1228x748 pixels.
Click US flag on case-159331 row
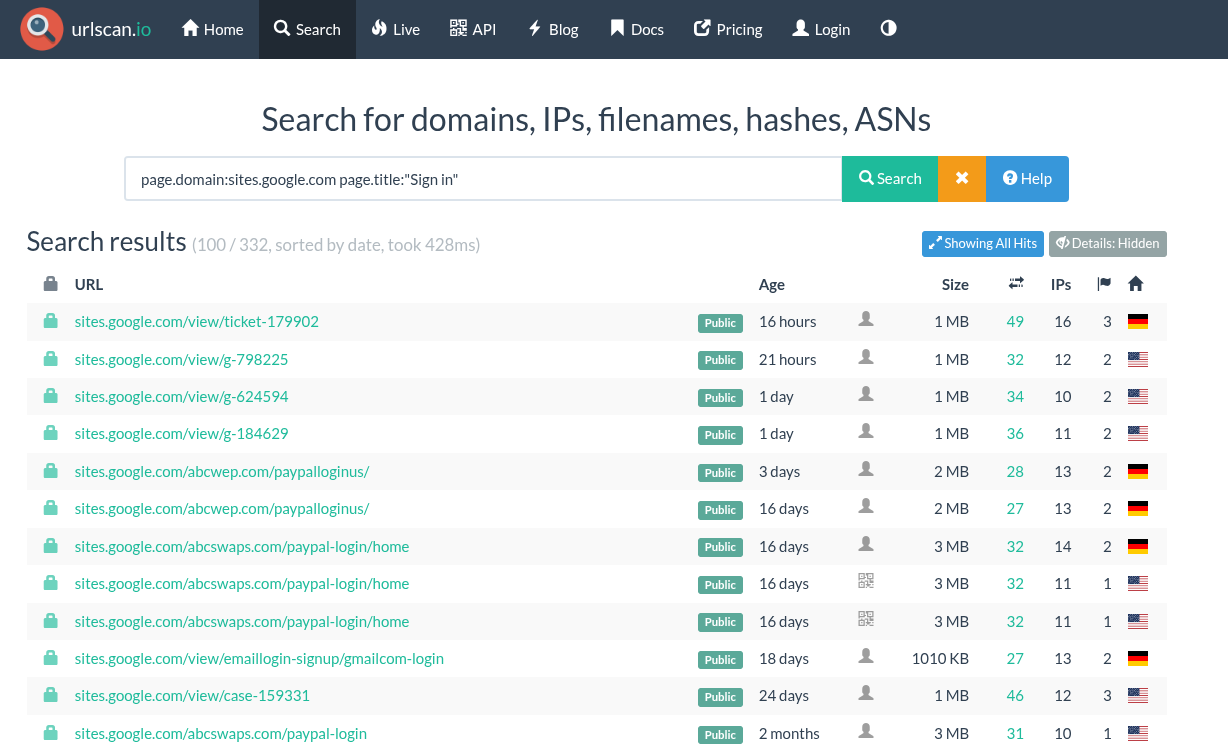click(1137, 696)
